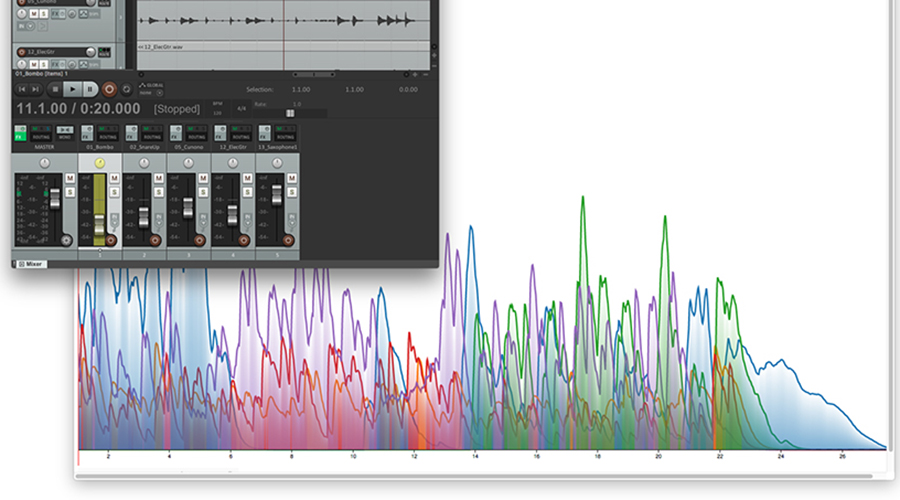
Task: Select the Mixer tab
Action: [x=30, y=264]
